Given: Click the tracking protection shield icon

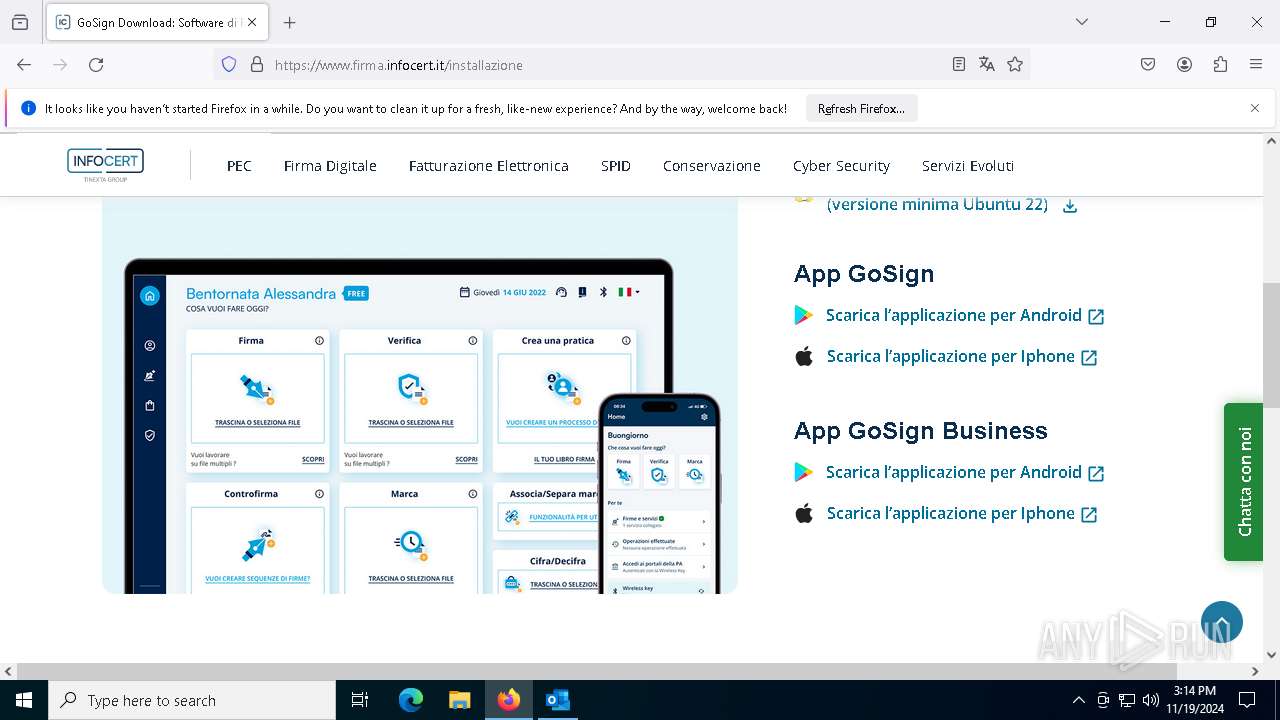Looking at the screenshot, I should (229, 64).
